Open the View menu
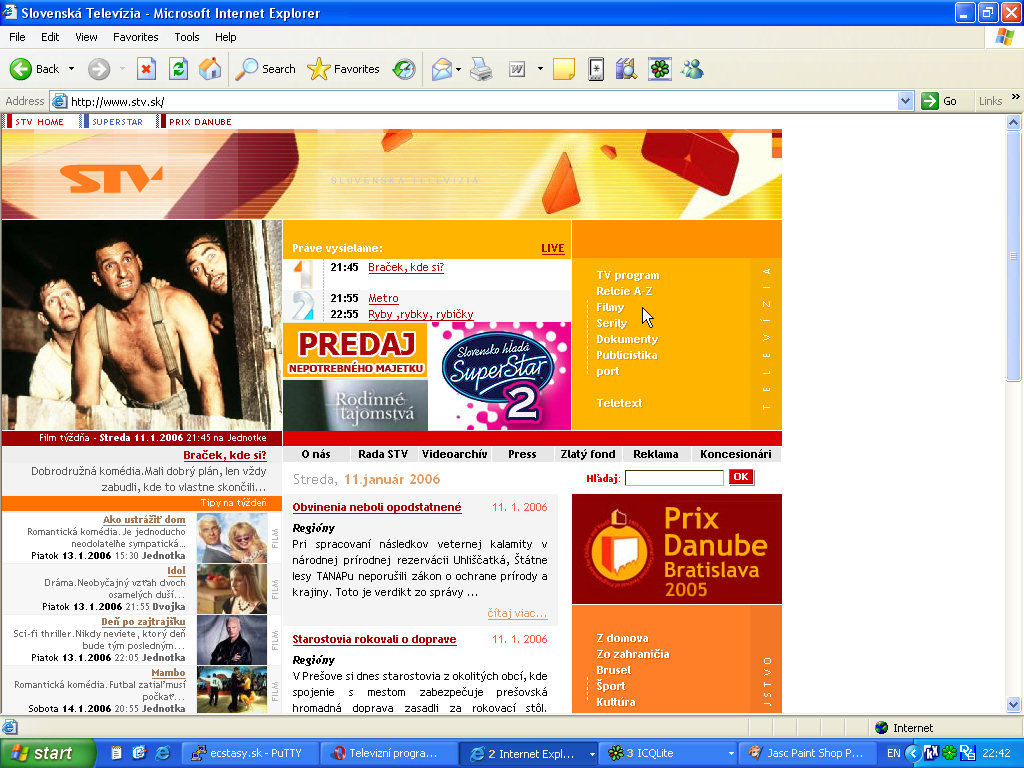 (x=86, y=37)
